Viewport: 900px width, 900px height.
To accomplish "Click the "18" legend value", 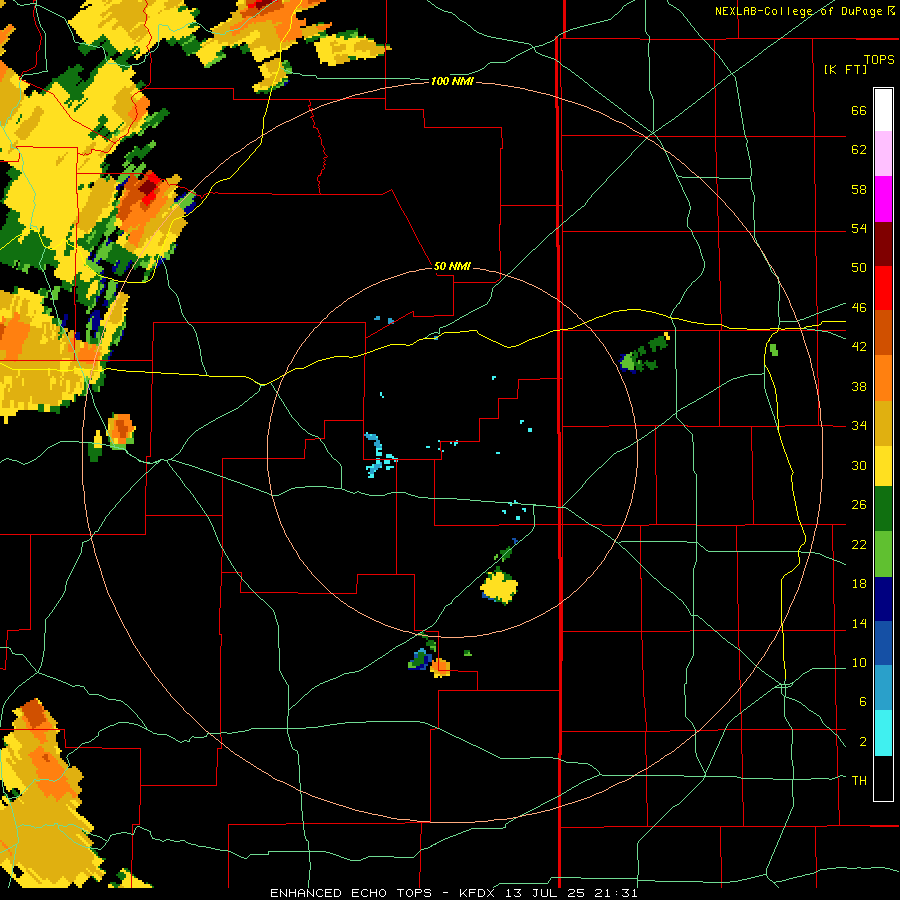I will [859, 584].
